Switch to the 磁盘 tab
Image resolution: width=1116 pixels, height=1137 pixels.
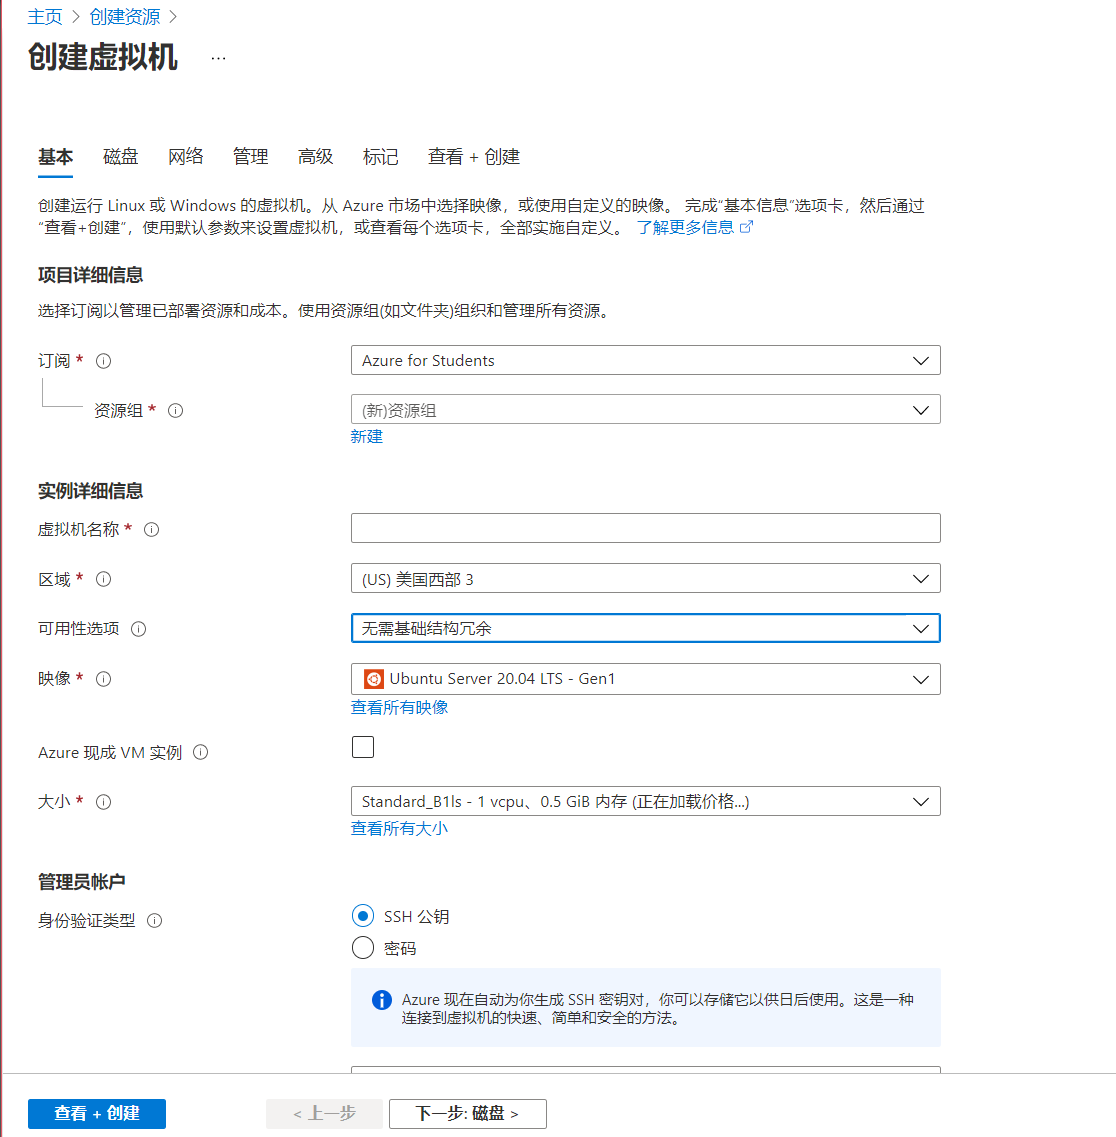coord(120,157)
